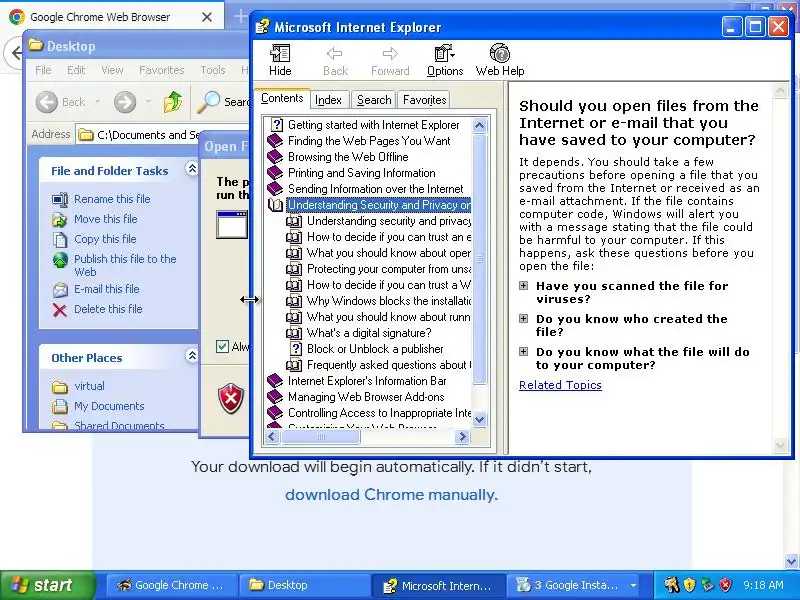Open 'What you should know about oper' topic
The width and height of the screenshot is (800, 600).
pos(388,253)
